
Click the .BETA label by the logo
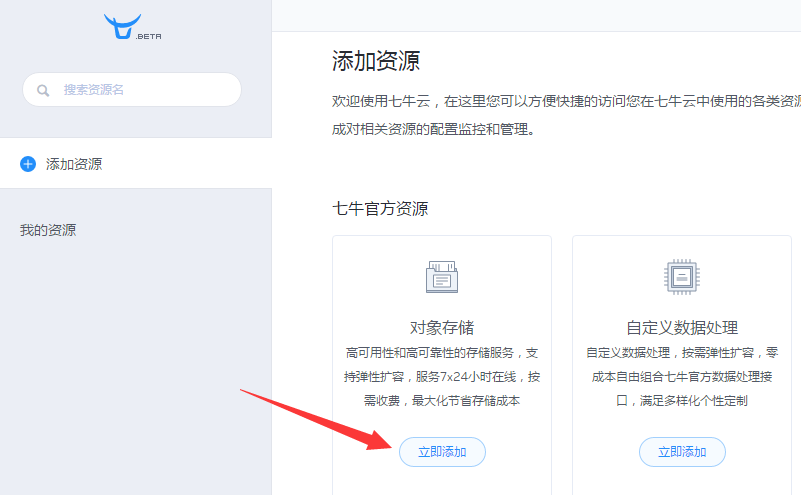(149, 36)
